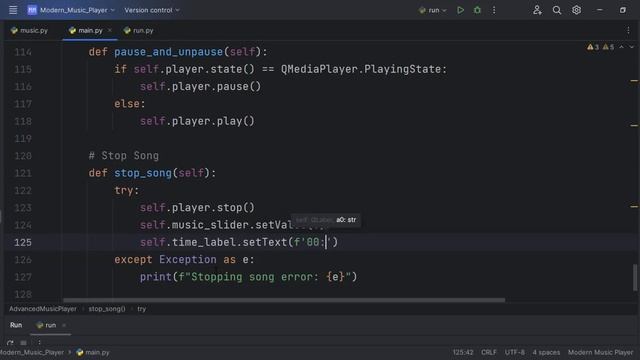Open the 4 spaces indent settings
640x360 pixels.
coord(546,353)
